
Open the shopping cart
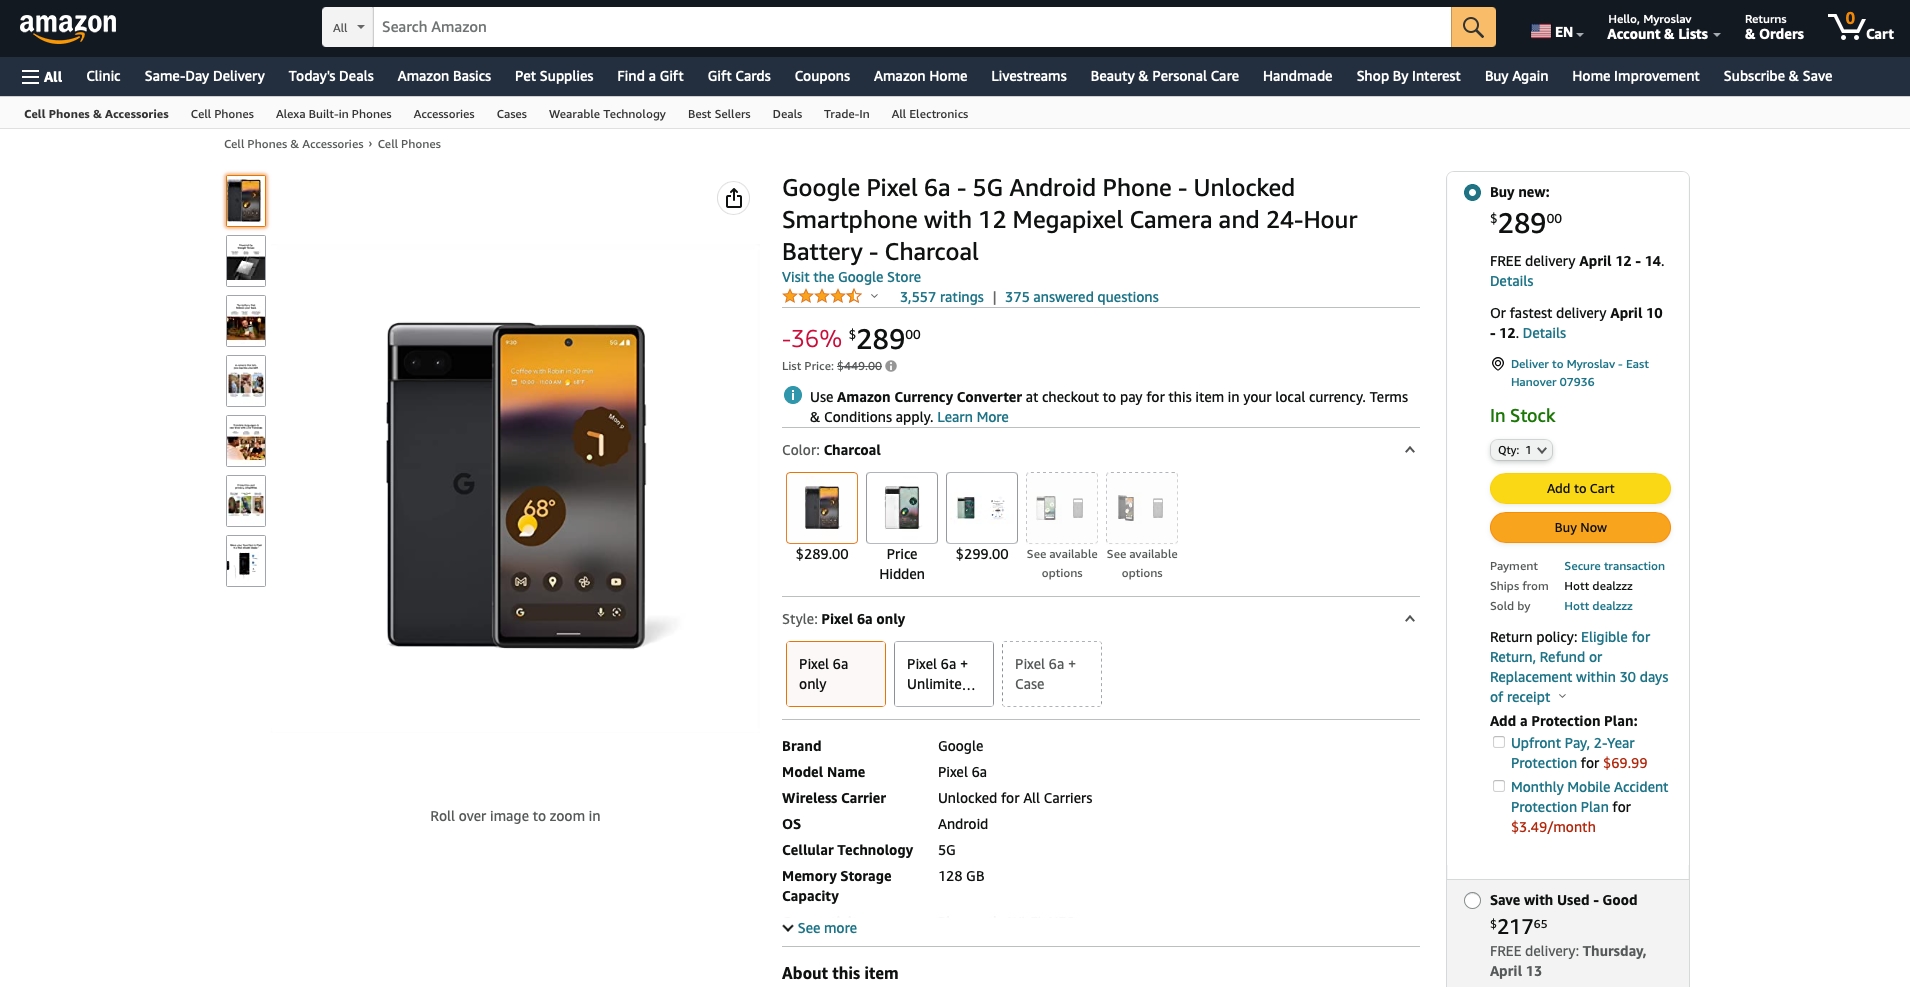point(1860,27)
